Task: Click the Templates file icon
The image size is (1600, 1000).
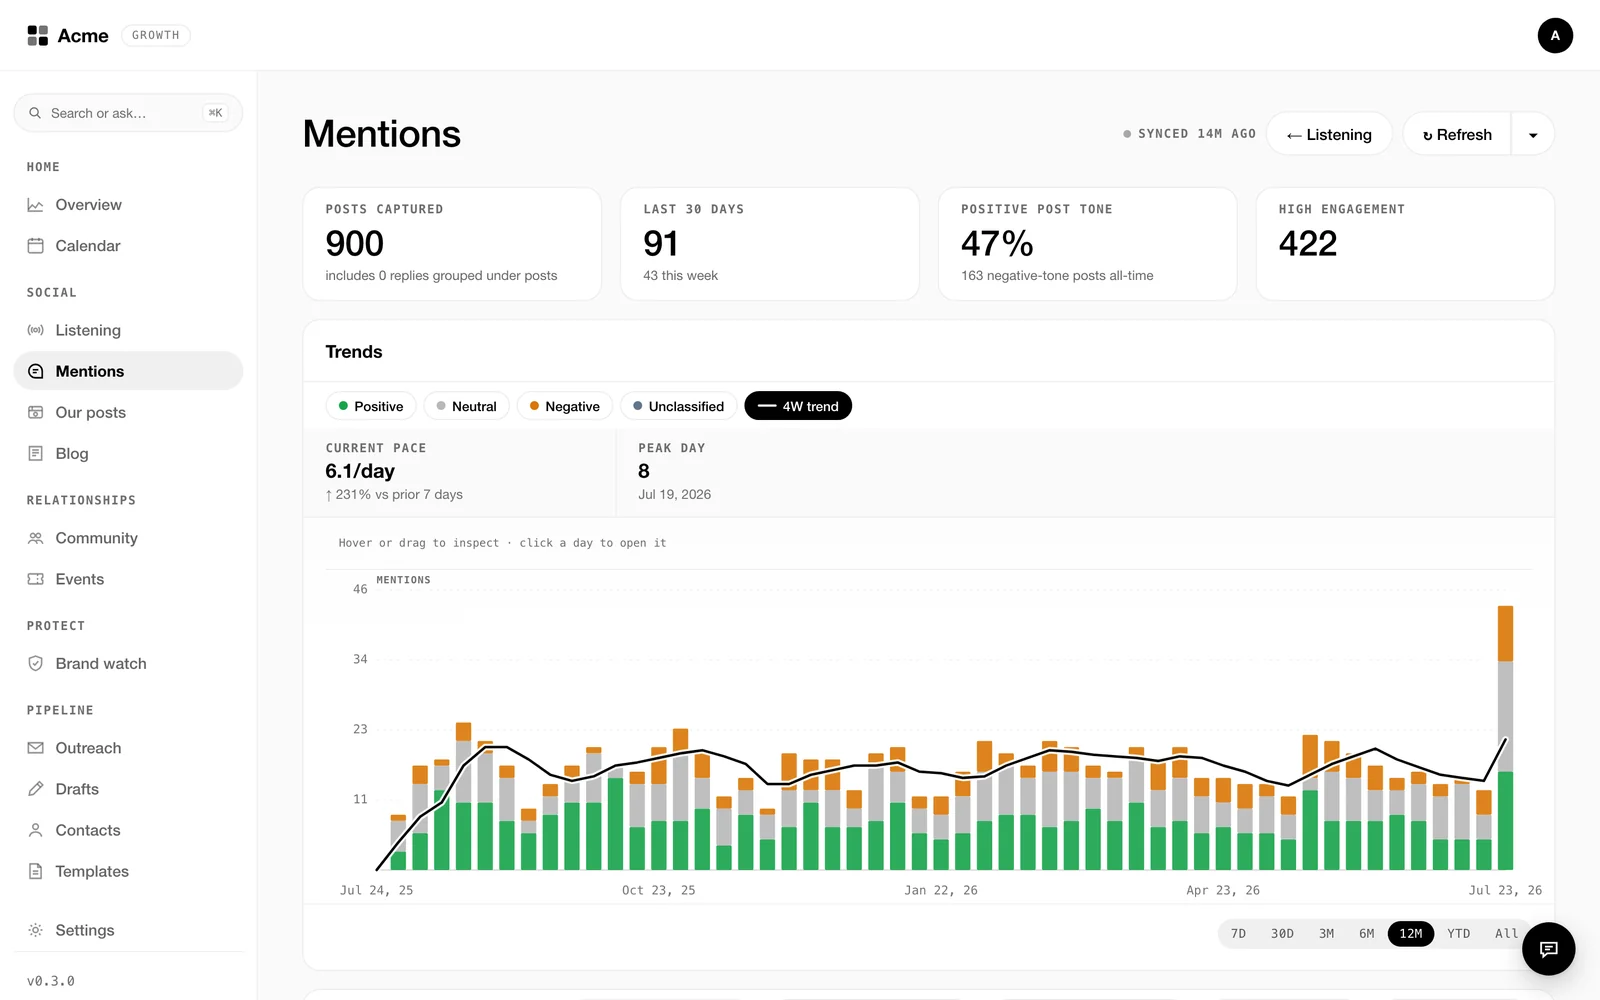Action: click(x=35, y=871)
